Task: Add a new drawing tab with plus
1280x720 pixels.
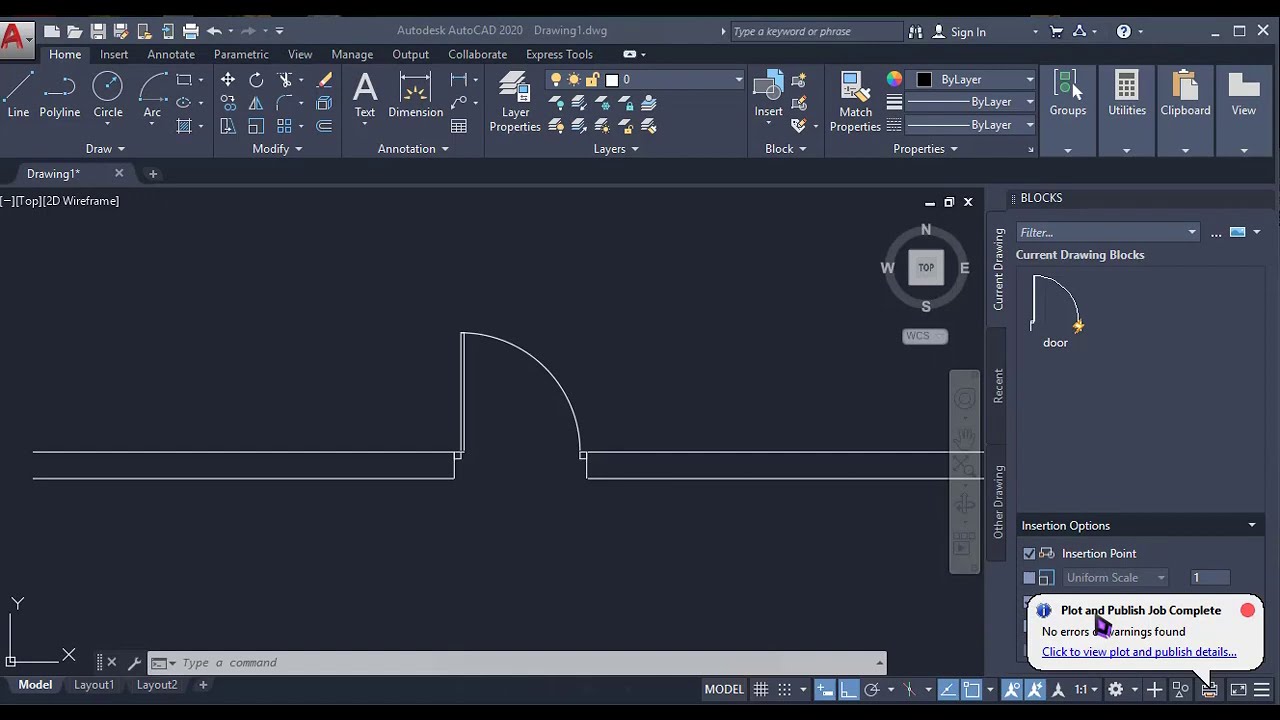Action: [153, 174]
